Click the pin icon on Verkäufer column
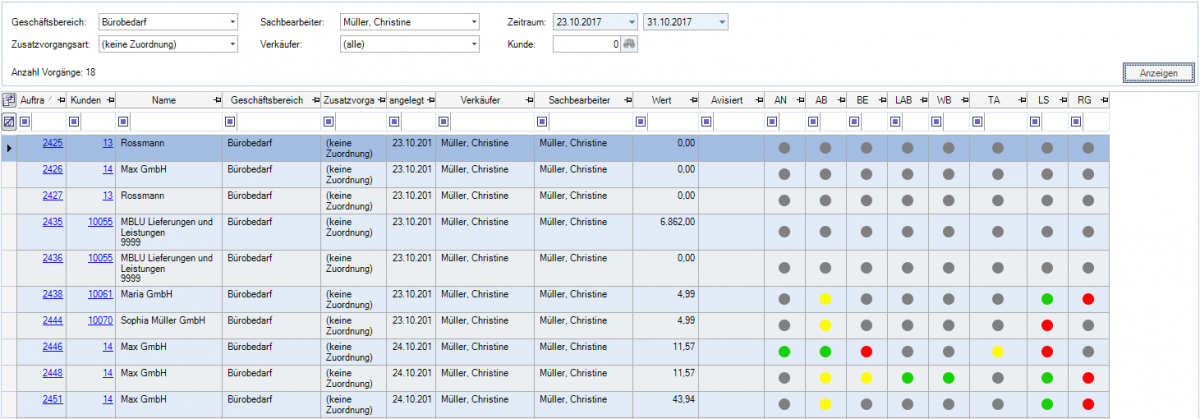 [526, 100]
